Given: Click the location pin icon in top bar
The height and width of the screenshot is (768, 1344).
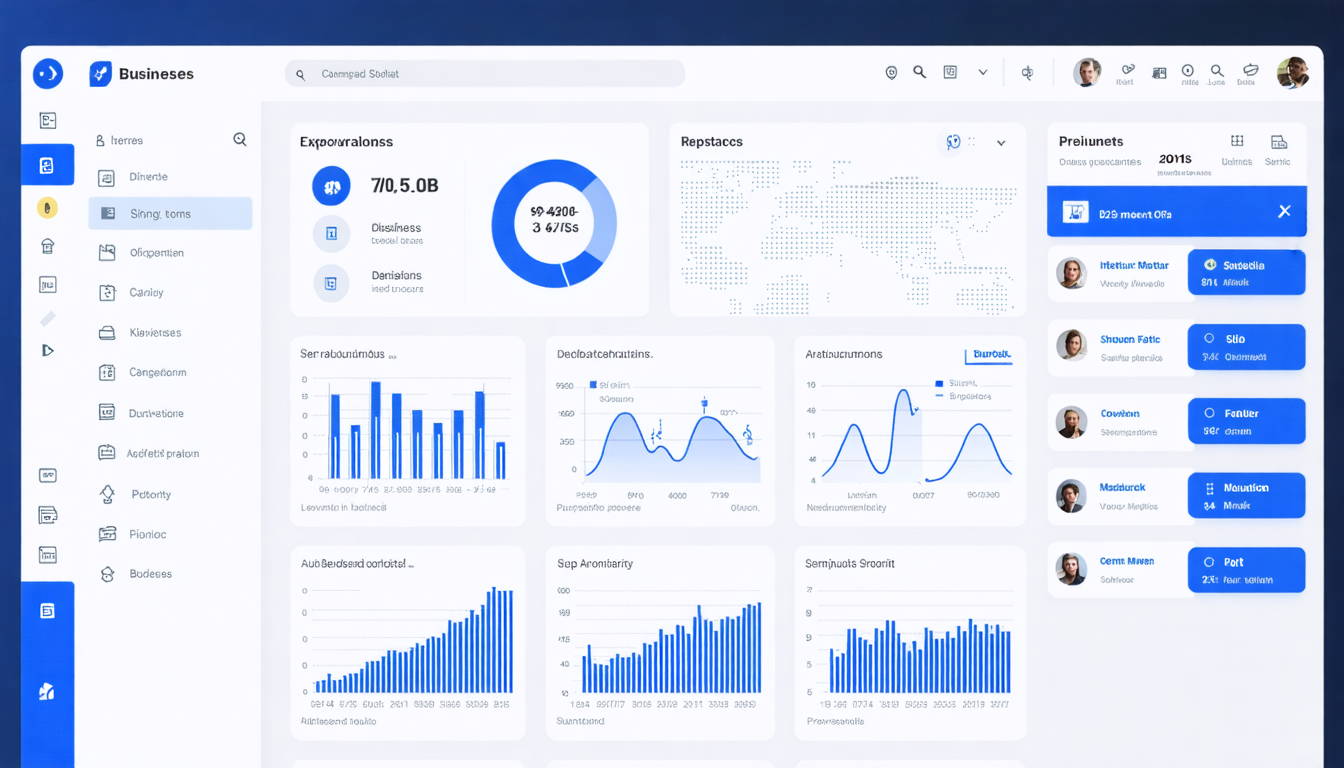Looking at the screenshot, I should coord(891,73).
